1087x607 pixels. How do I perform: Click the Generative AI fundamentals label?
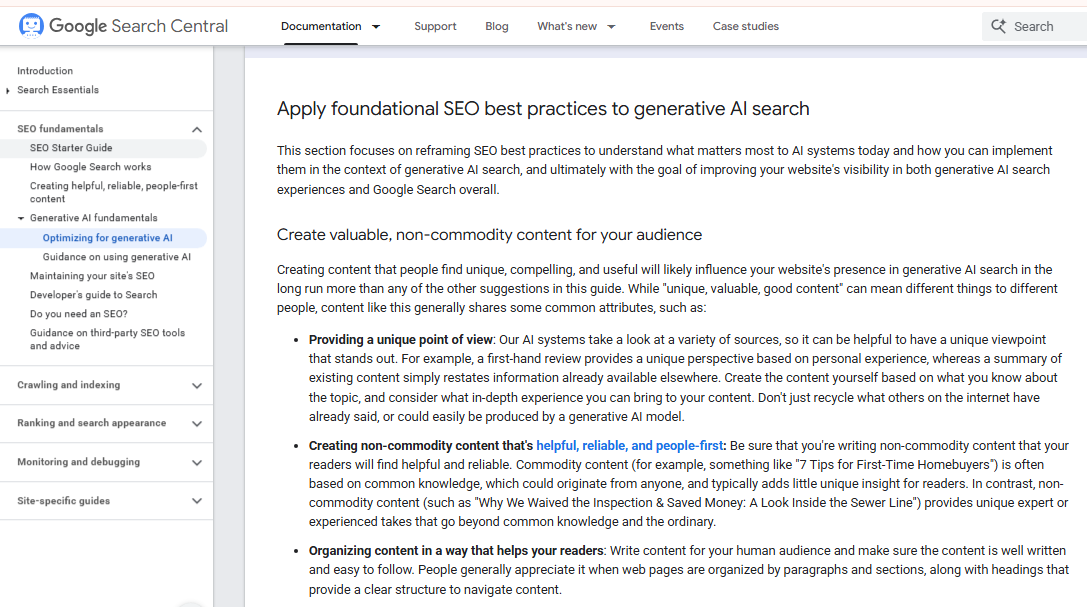tap(94, 218)
